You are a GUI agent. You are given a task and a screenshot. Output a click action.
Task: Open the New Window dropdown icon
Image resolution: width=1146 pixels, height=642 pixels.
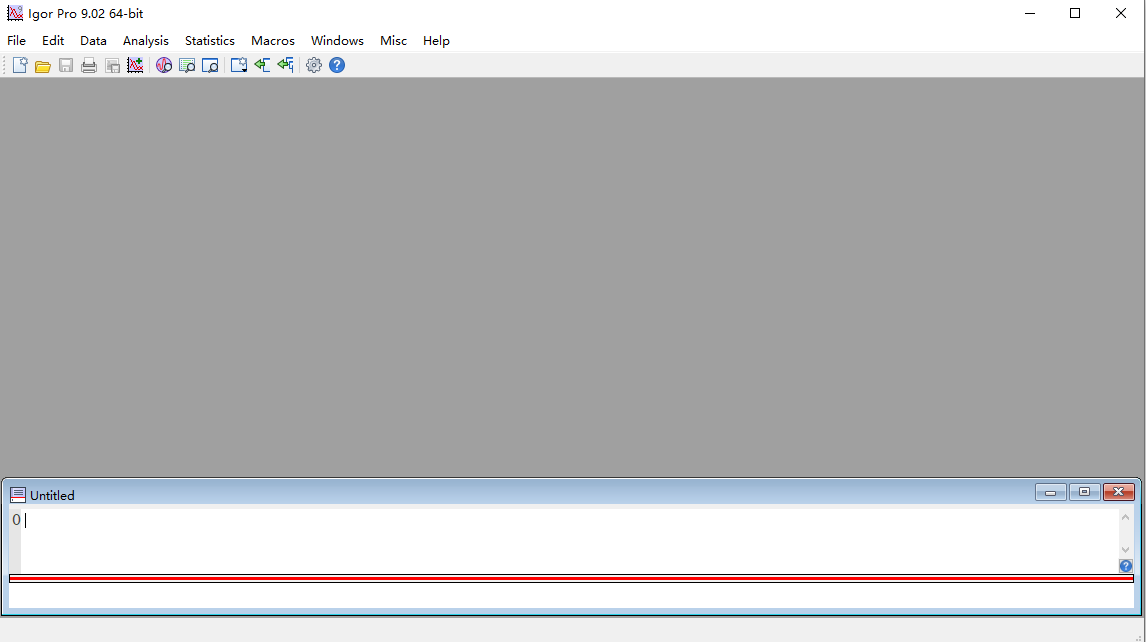tap(239, 65)
